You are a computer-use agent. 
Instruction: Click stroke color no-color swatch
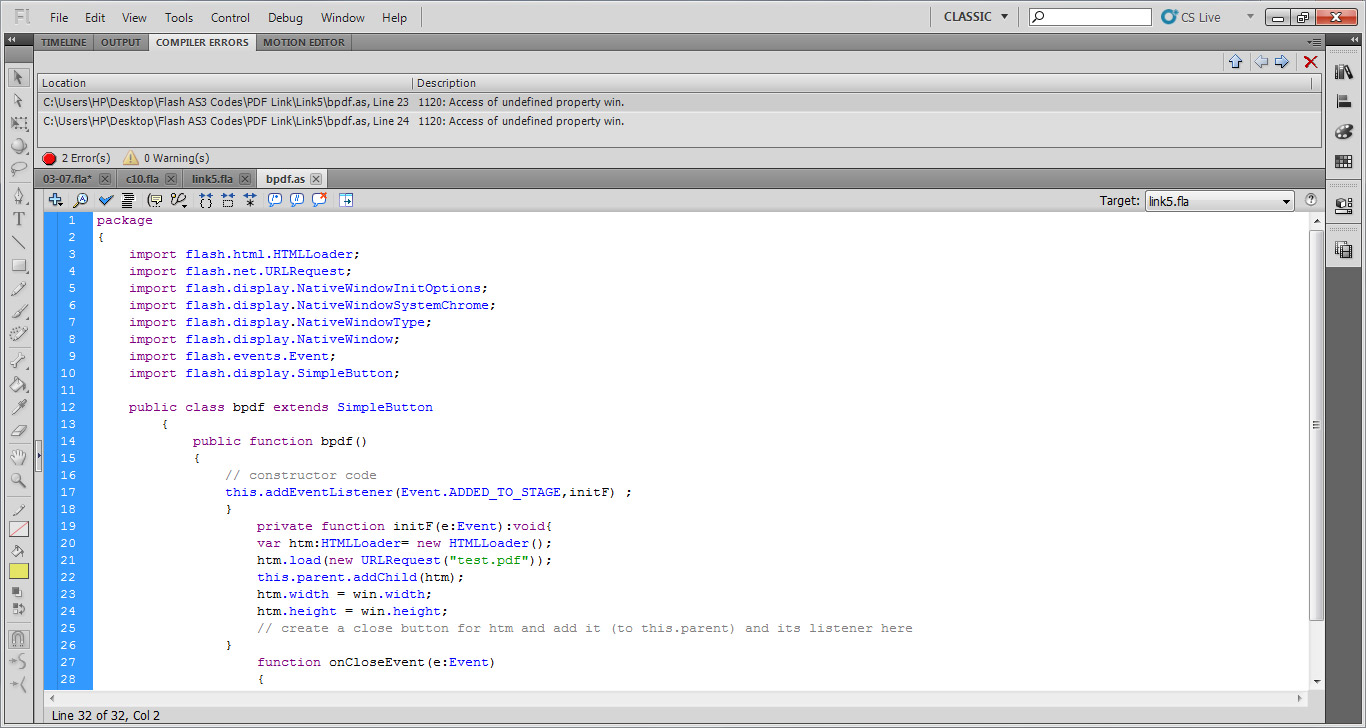(18, 529)
